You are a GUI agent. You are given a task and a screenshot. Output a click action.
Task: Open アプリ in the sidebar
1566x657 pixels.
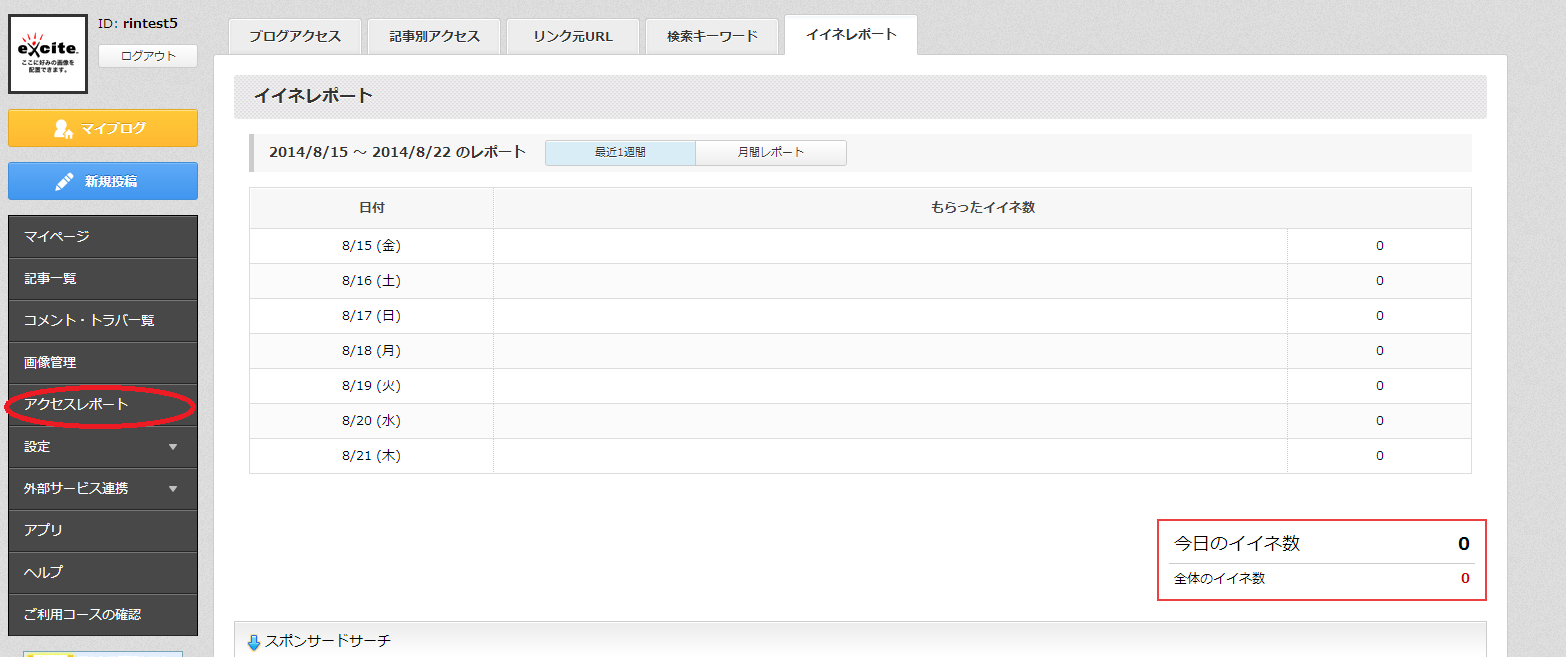point(103,530)
